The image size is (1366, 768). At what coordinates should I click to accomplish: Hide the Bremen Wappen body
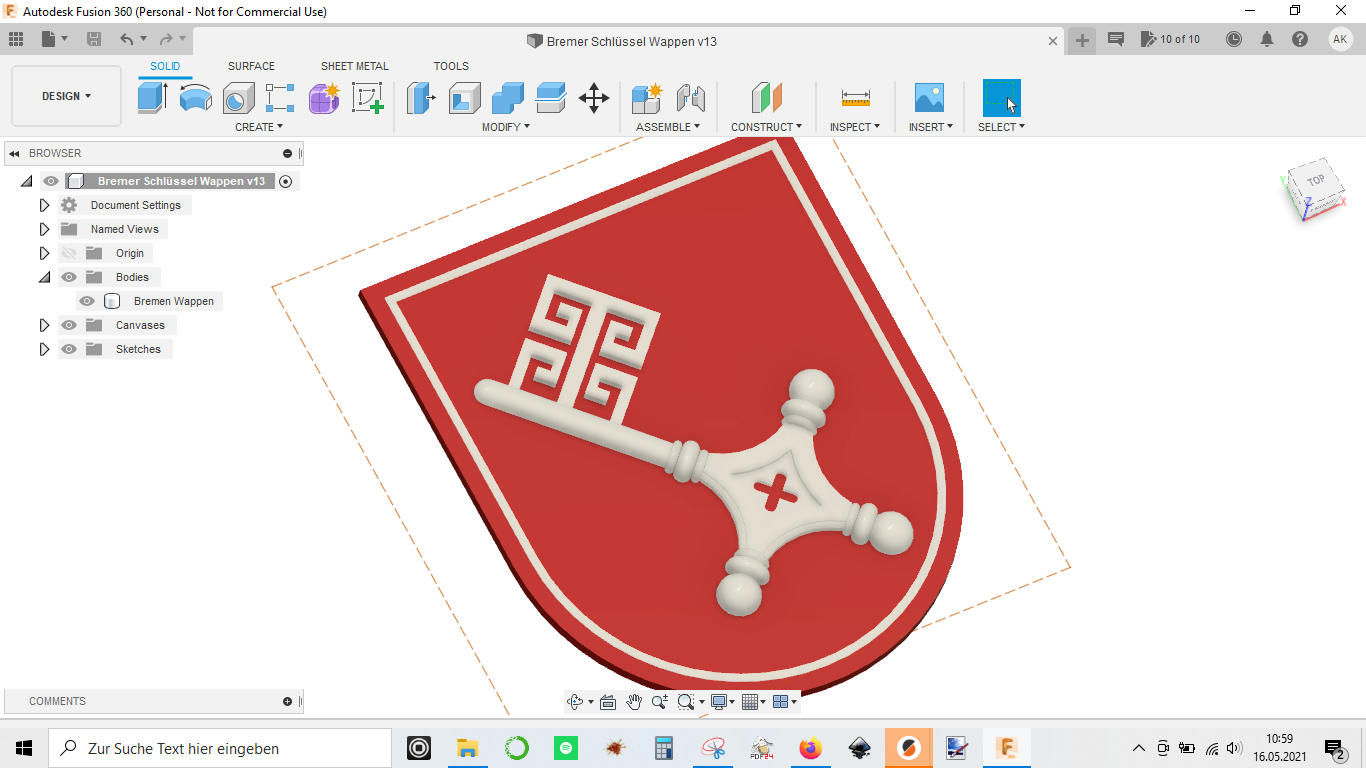coord(87,301)
